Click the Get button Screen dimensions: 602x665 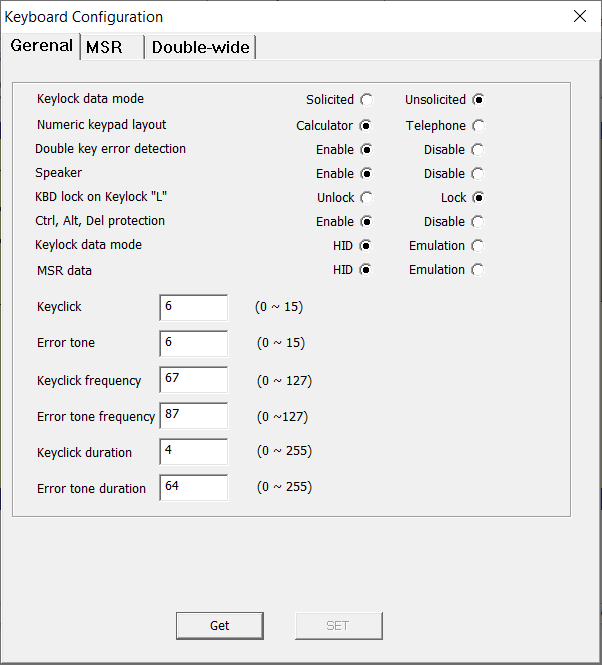220,626
